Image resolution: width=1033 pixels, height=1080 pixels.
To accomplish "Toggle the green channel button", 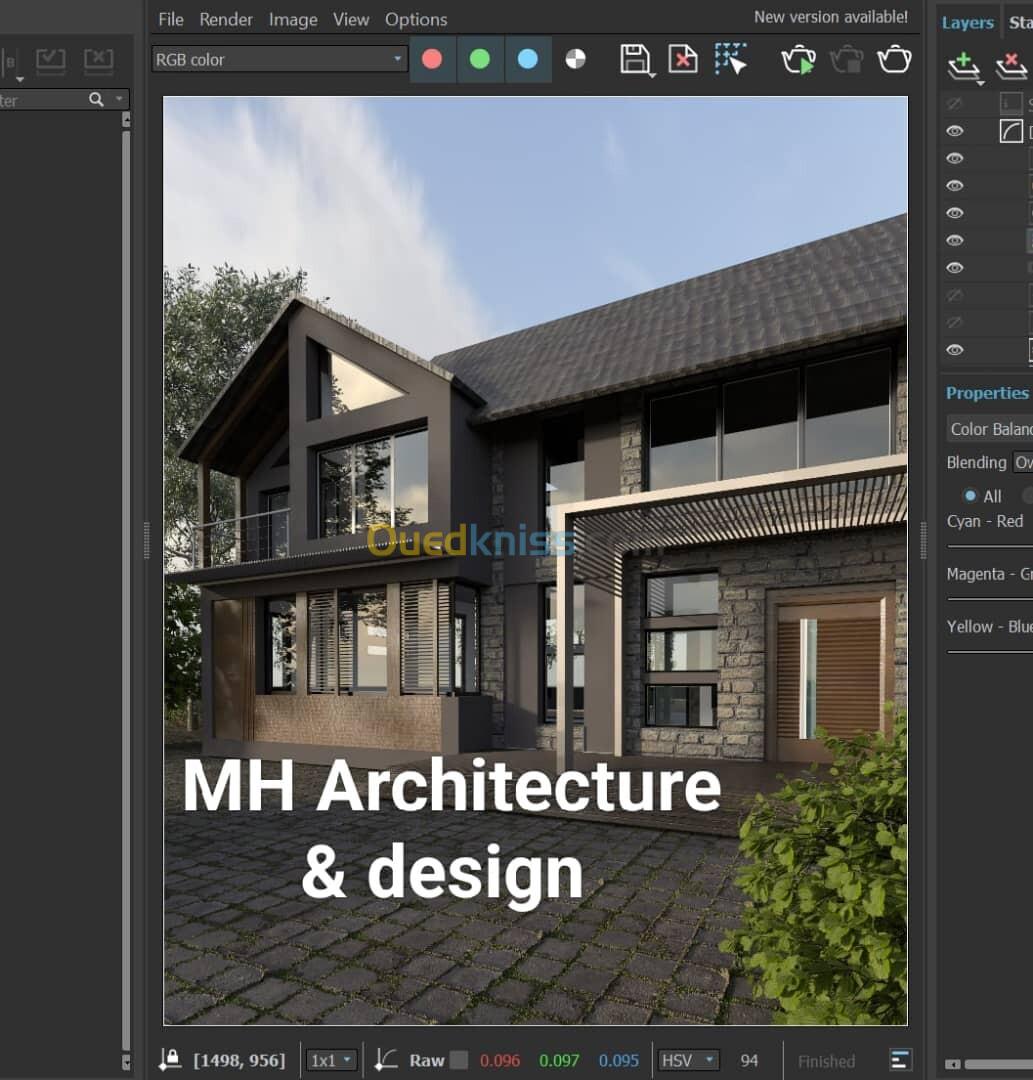I will (480, 60).
